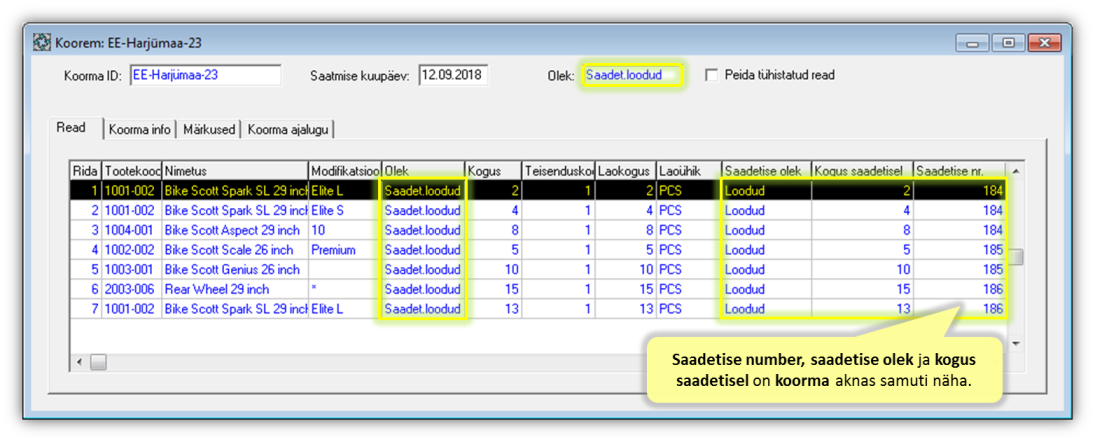Screen dimensions: 1095x442
Task: Click product code 1003-001
Action: point(132,270)
